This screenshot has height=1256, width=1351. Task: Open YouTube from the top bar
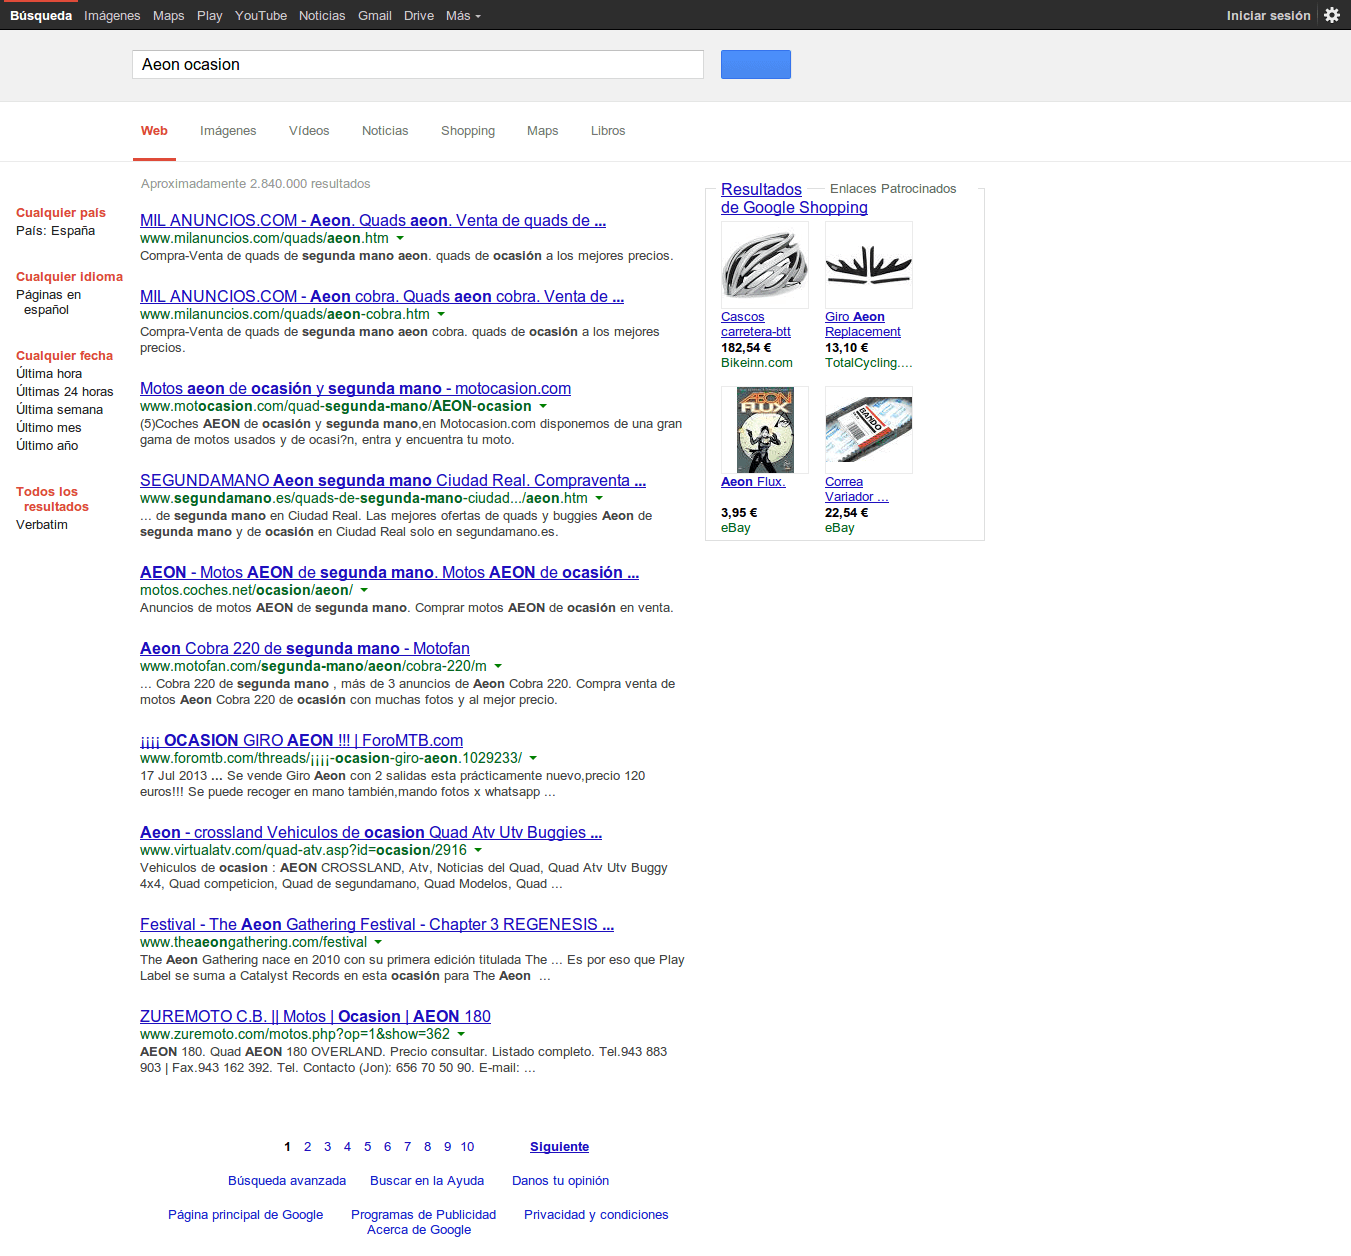[261, 15]
